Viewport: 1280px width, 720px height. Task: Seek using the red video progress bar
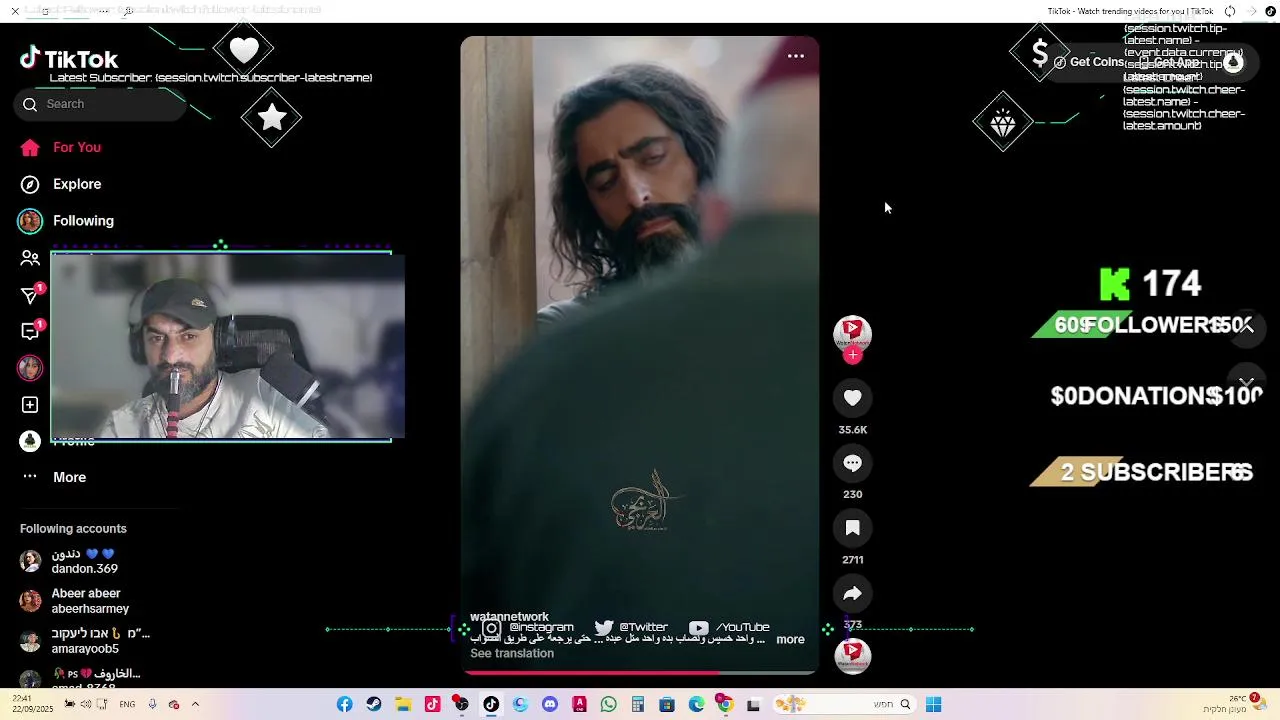(640, 673)
